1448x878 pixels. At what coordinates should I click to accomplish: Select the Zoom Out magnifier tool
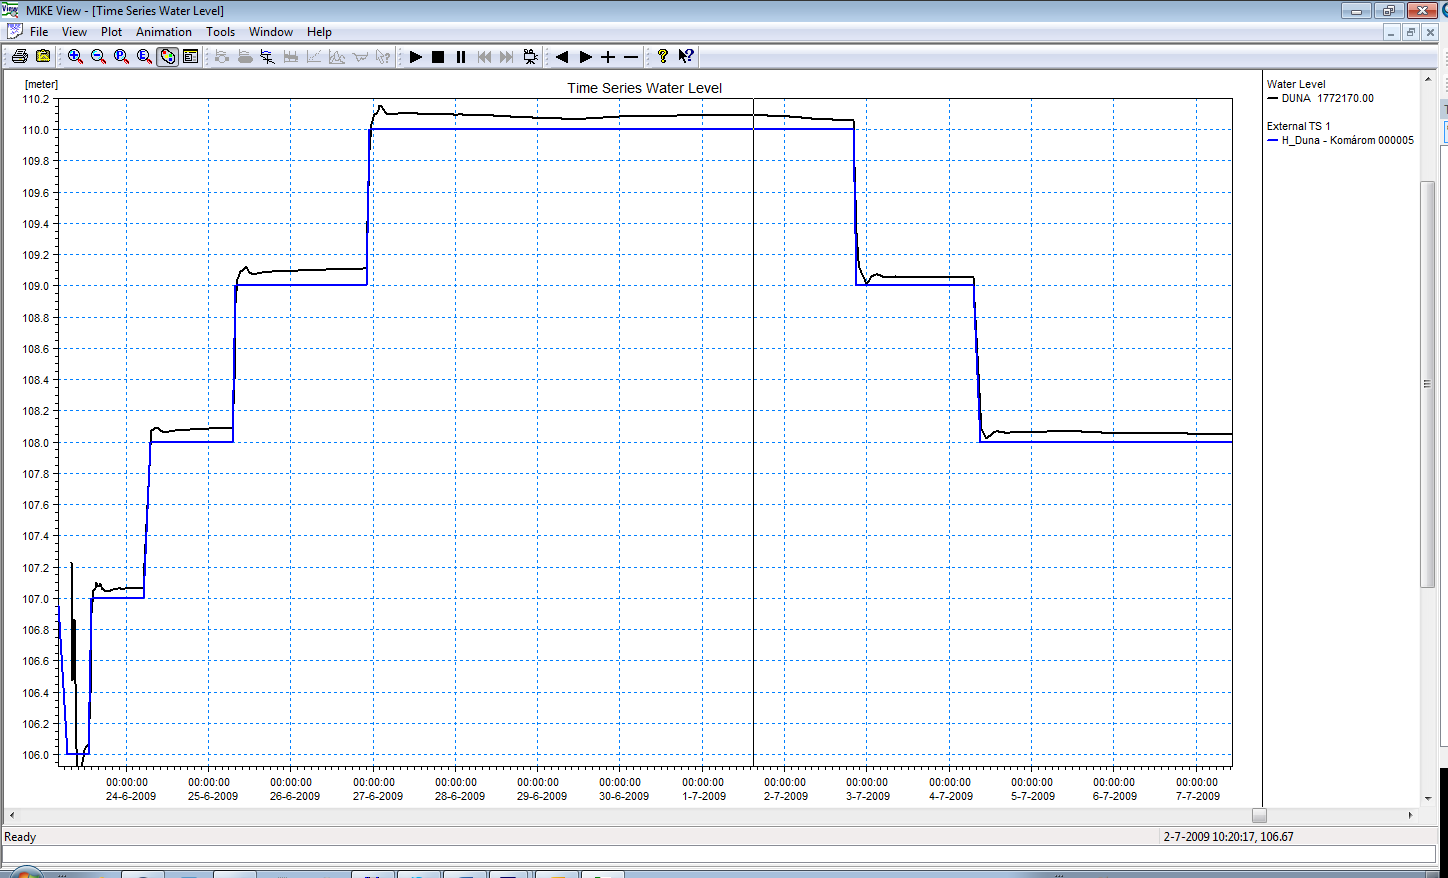pyautogui.click(x=98, y=57)
